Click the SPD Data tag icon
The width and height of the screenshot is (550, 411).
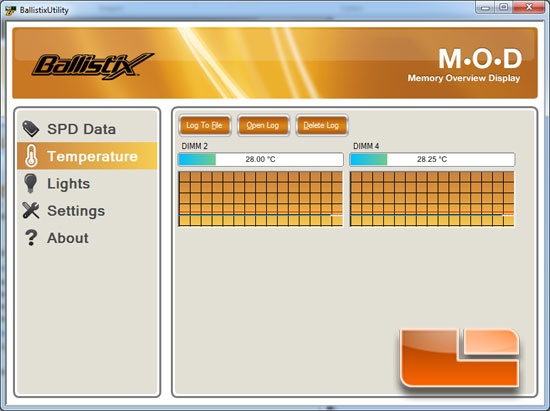pos(31,129)
